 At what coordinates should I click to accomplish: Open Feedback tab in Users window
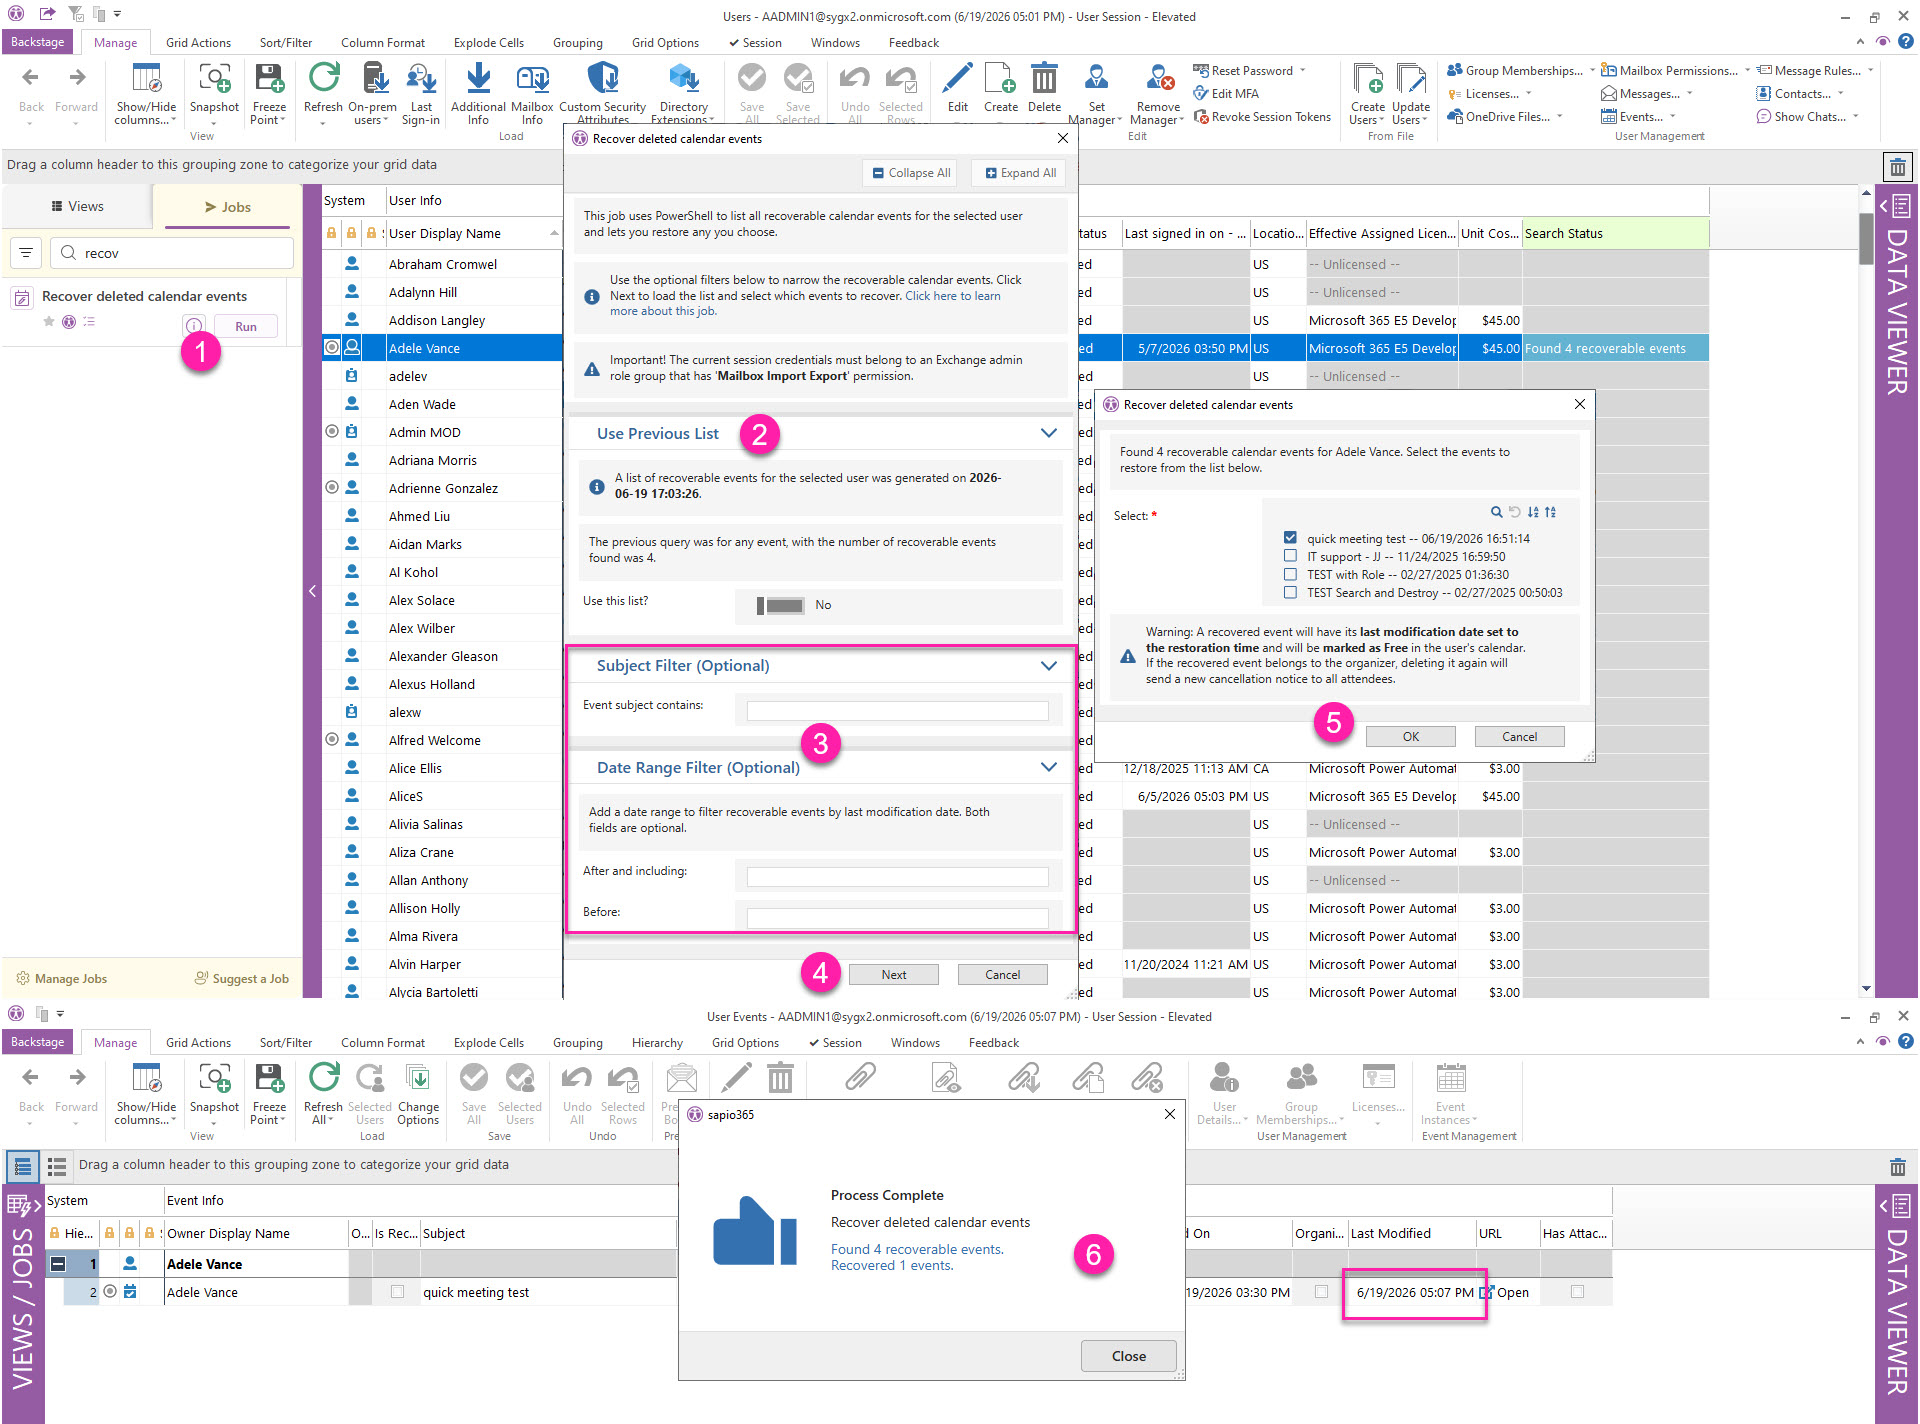(913, 43)
